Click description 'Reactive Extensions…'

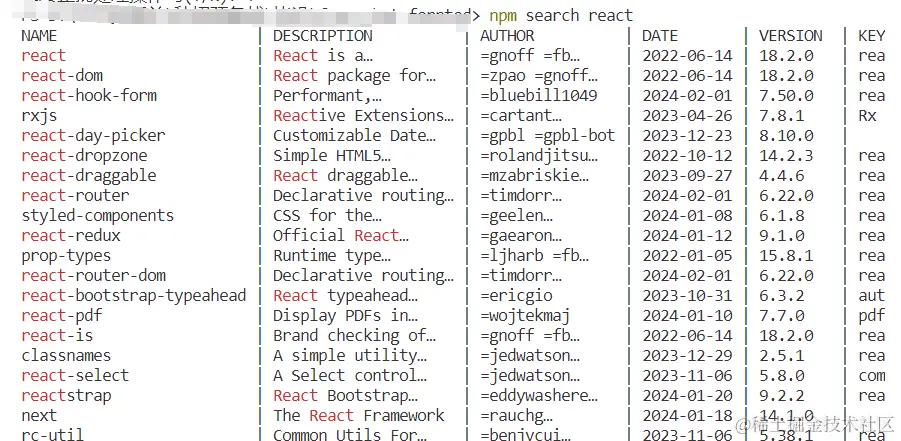click(363, 116)
